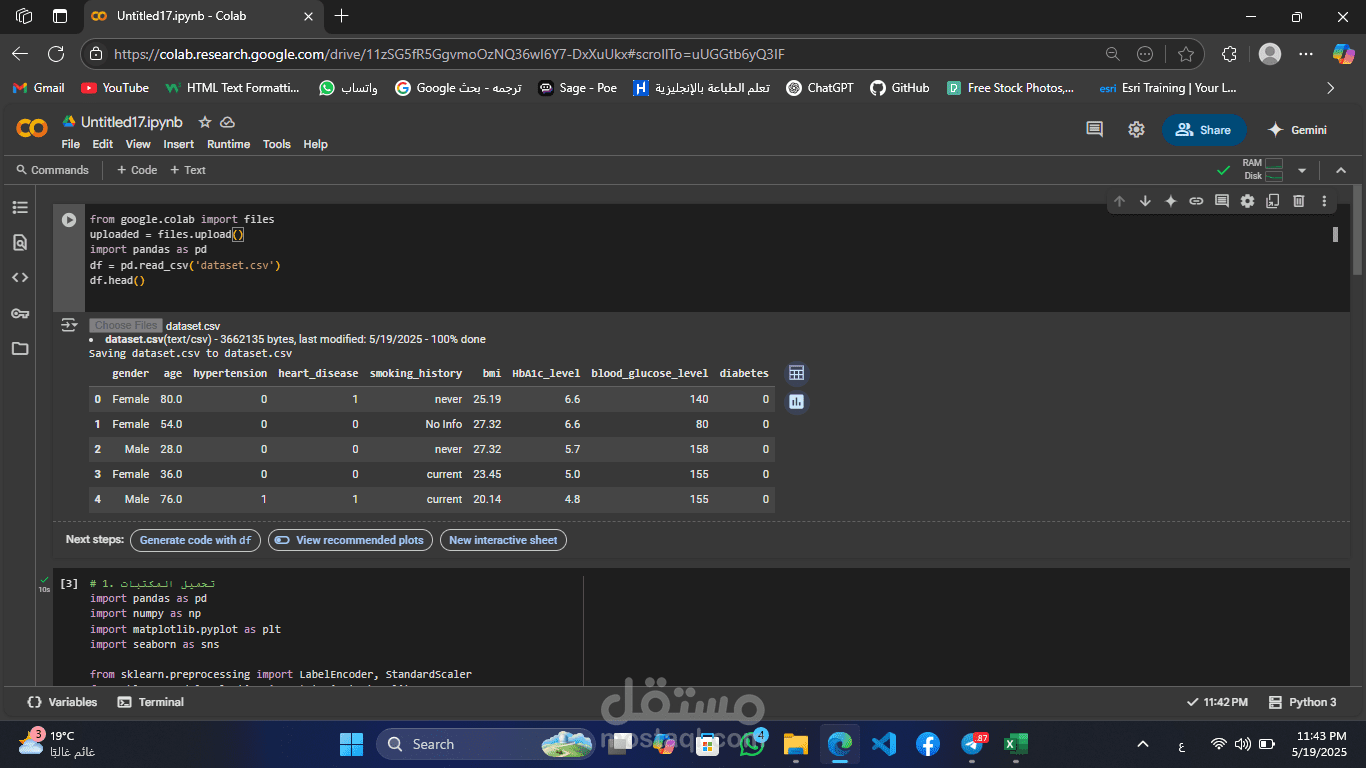Open the View menu
The width and height of the screenshot is (1366, 768).
click(138, 144)
